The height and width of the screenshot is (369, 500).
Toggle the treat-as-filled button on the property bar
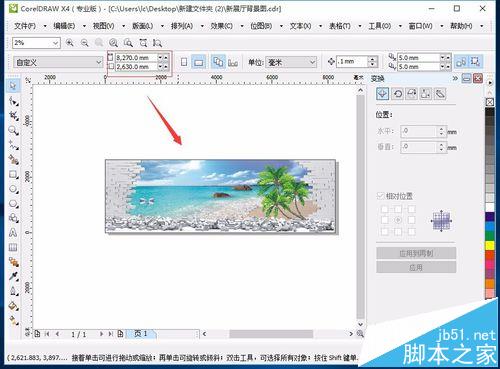pos(475,62)
